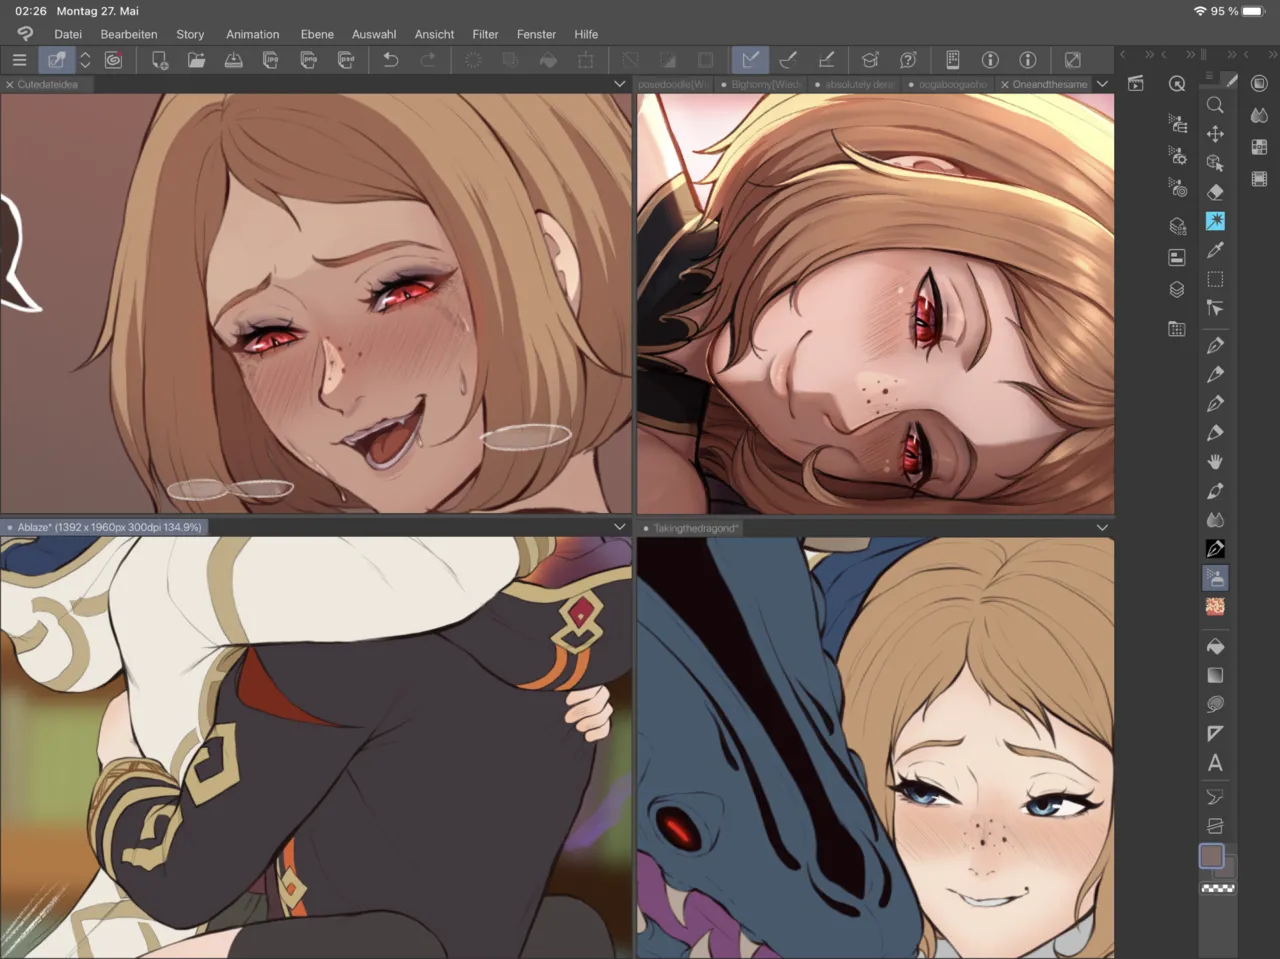Switch to the Oneandthesame tab
The image size is (1280, 959).
1049,84
